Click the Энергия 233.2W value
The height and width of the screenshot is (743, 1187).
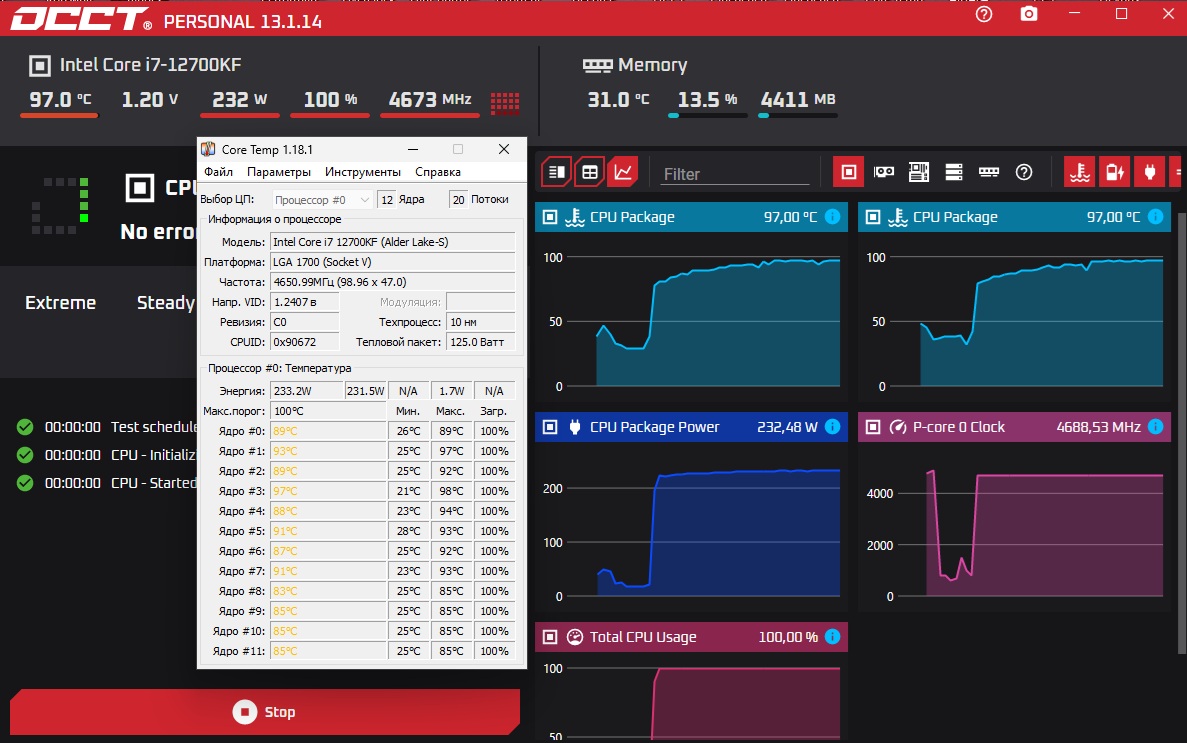point(307,391)
